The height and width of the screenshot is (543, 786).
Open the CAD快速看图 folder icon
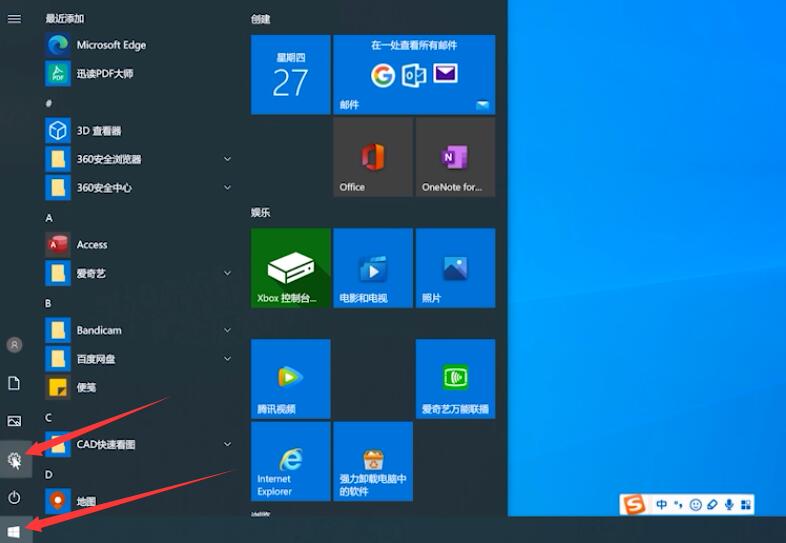58,445
